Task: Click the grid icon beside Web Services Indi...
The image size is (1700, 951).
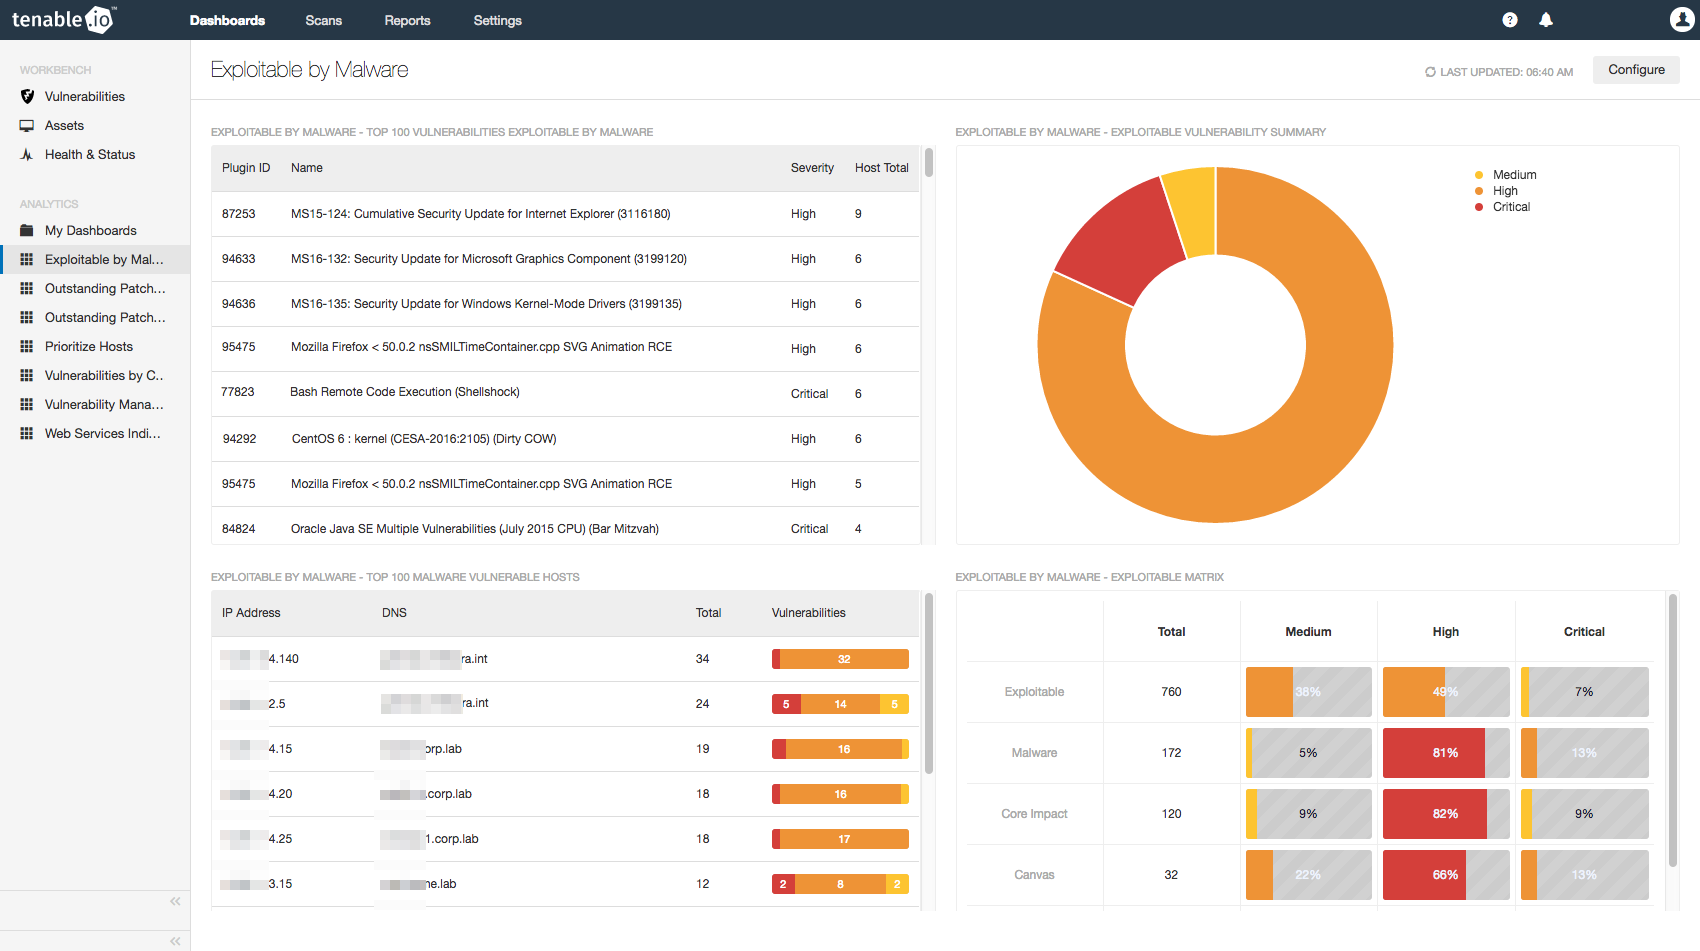Action: [27, 434]
